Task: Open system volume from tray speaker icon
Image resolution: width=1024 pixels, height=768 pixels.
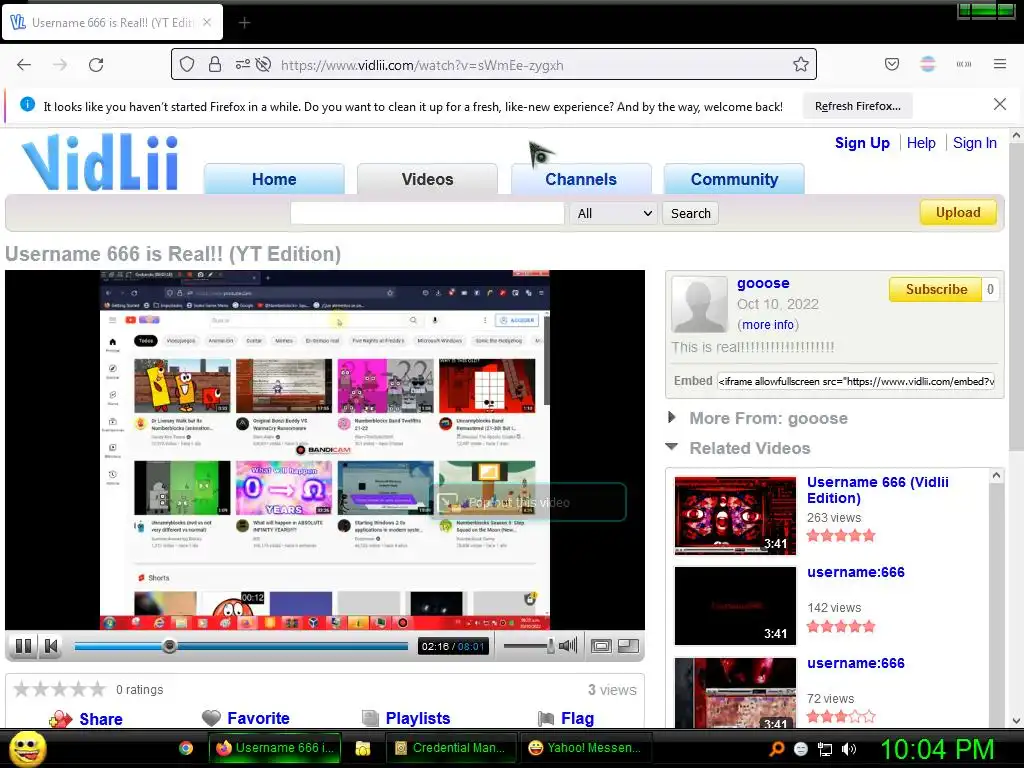Action: (849, 749)
